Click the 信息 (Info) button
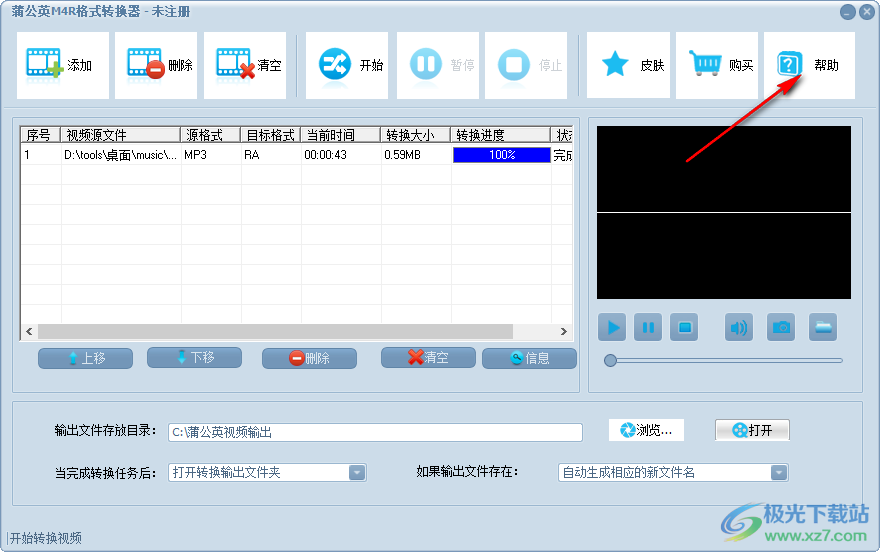 point(529,358)
